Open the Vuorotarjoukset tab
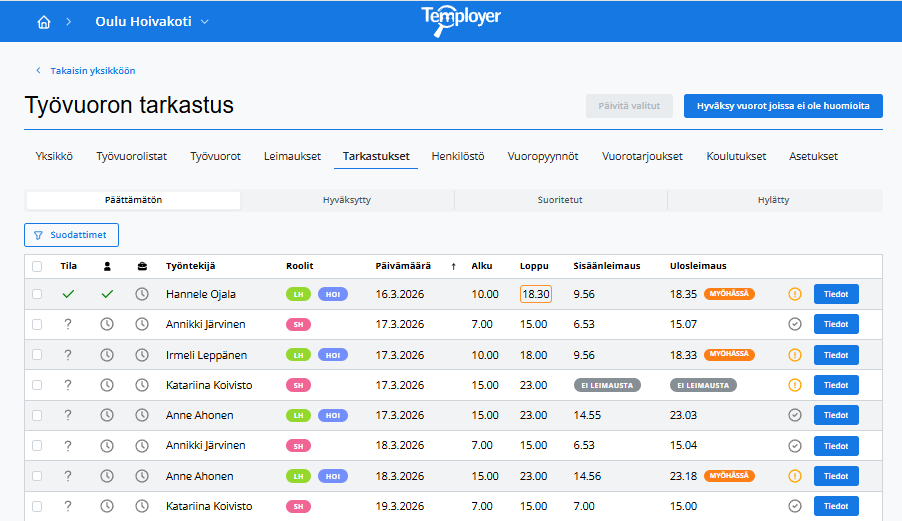 click(x=643, y=156)
